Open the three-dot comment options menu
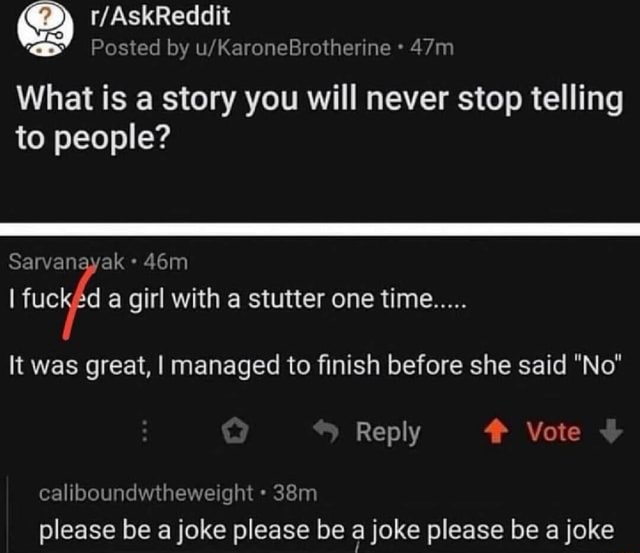Screen dimensions: 640x553 tap(144, 432)
